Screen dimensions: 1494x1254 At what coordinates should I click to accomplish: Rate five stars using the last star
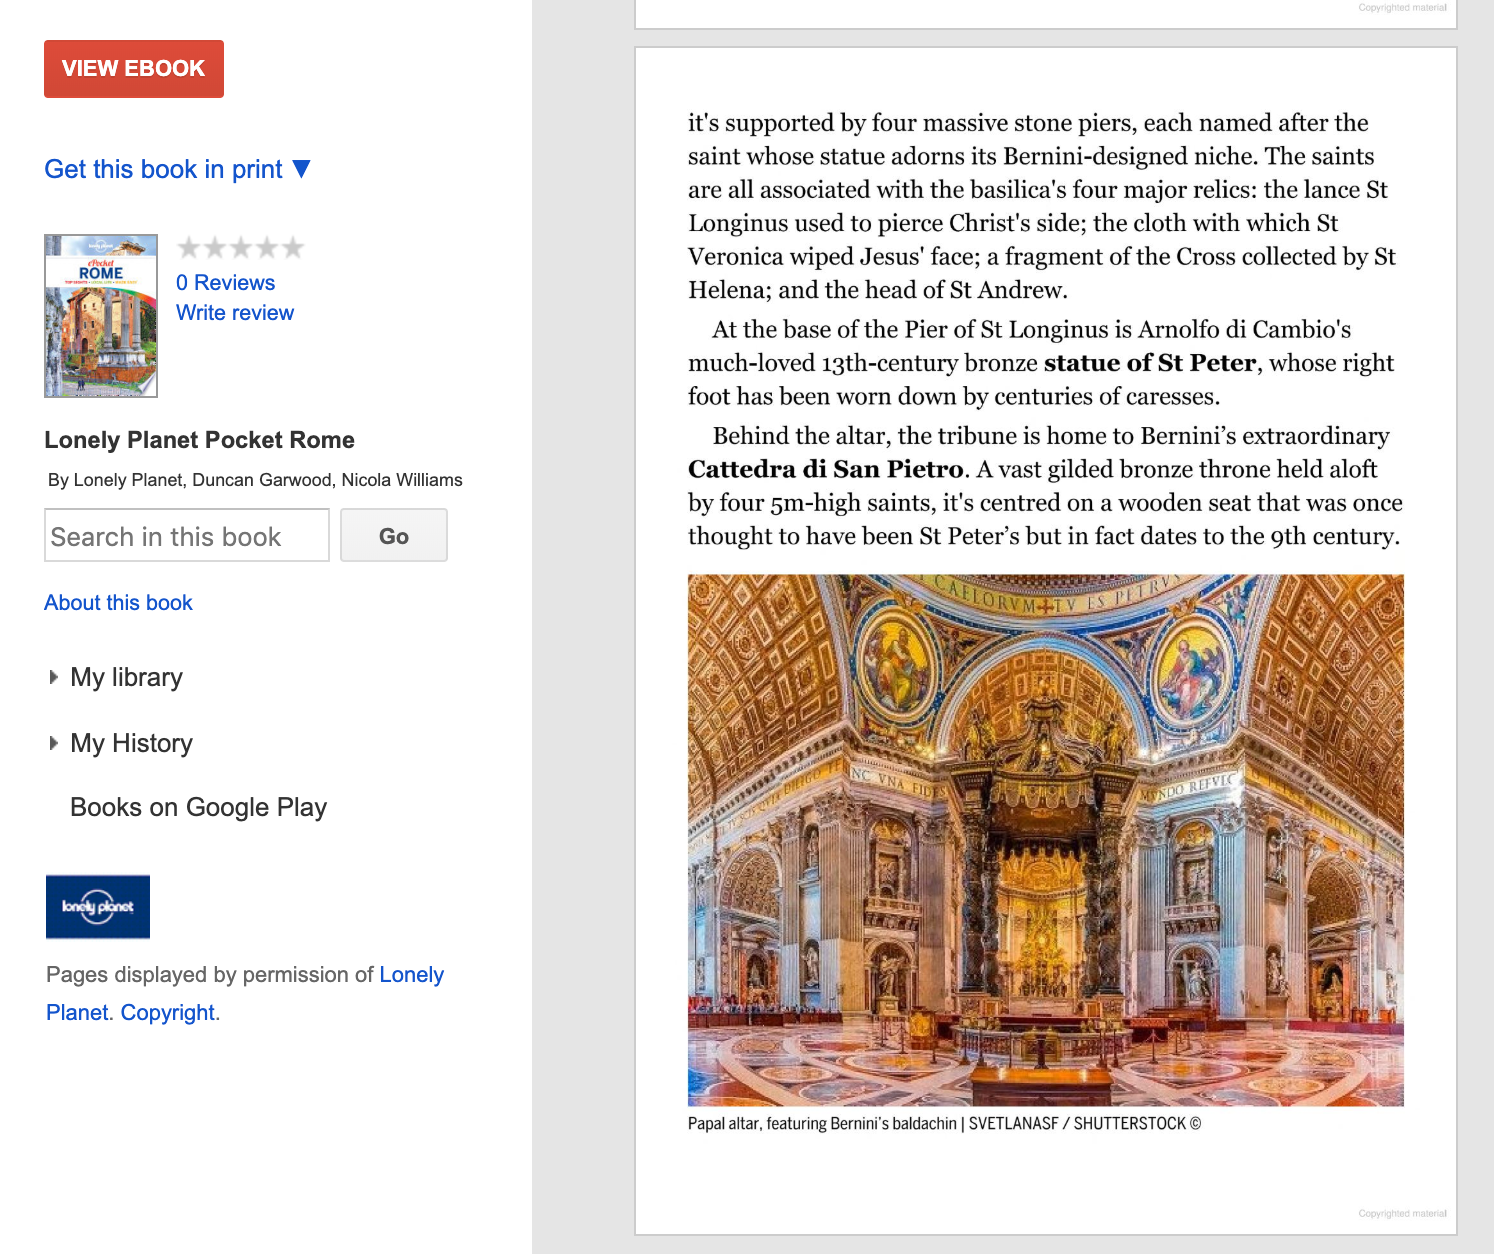coord(291,247)
